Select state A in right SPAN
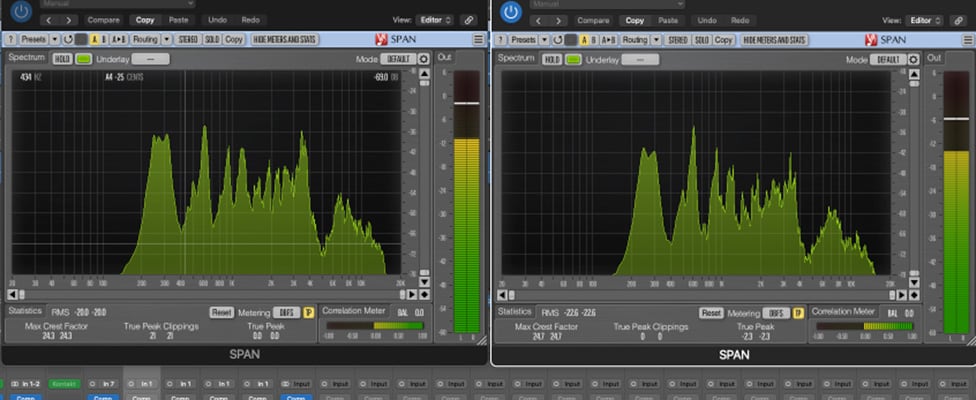976x400 pixels. tap(584, 40)
